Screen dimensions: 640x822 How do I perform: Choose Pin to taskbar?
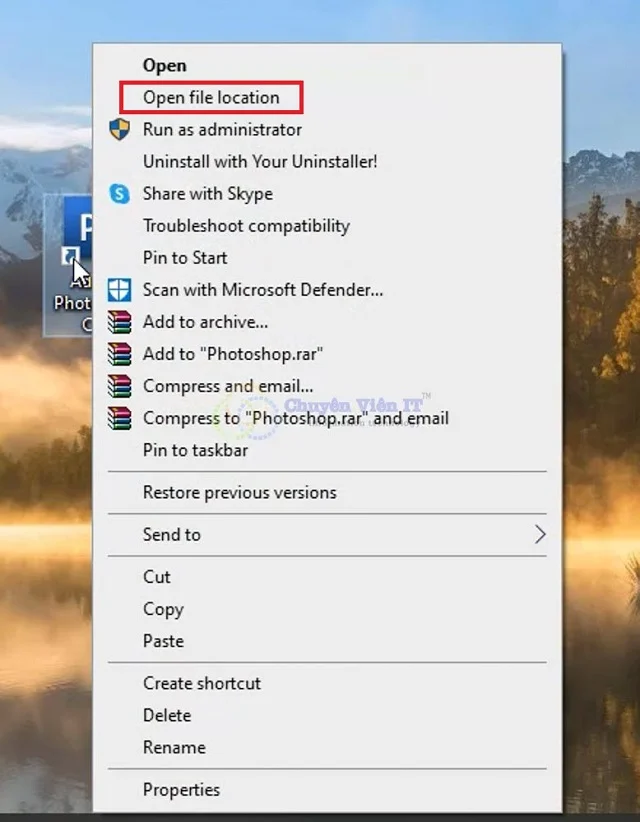(196, 450)
